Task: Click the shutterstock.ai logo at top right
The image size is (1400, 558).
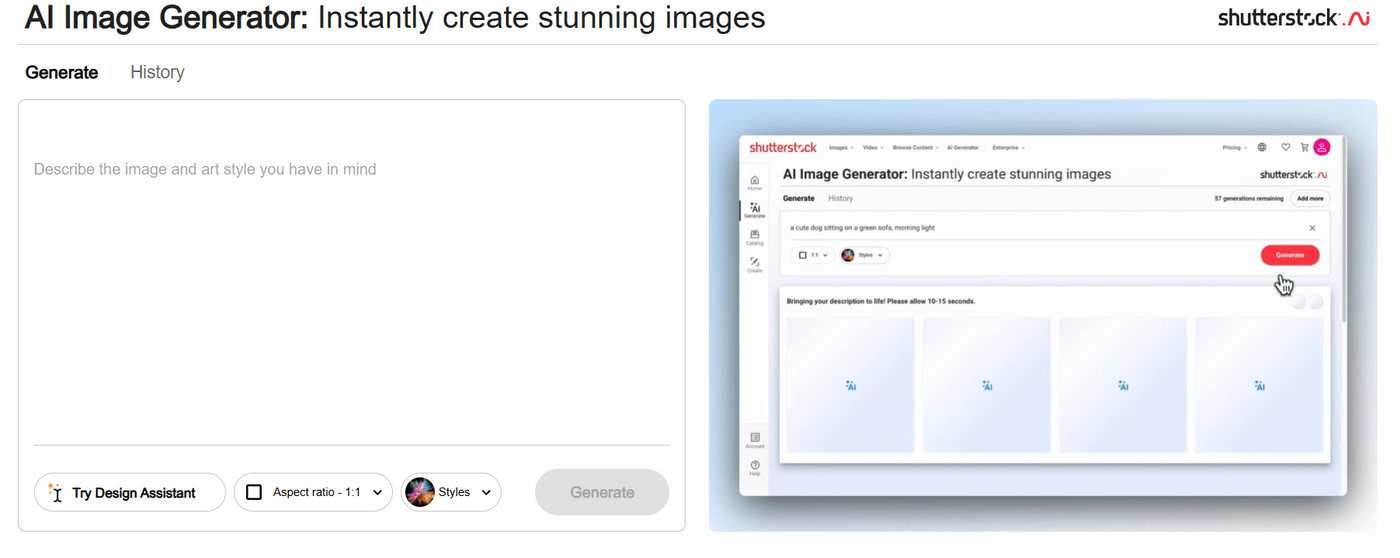Action: (x=1293, y=18)
